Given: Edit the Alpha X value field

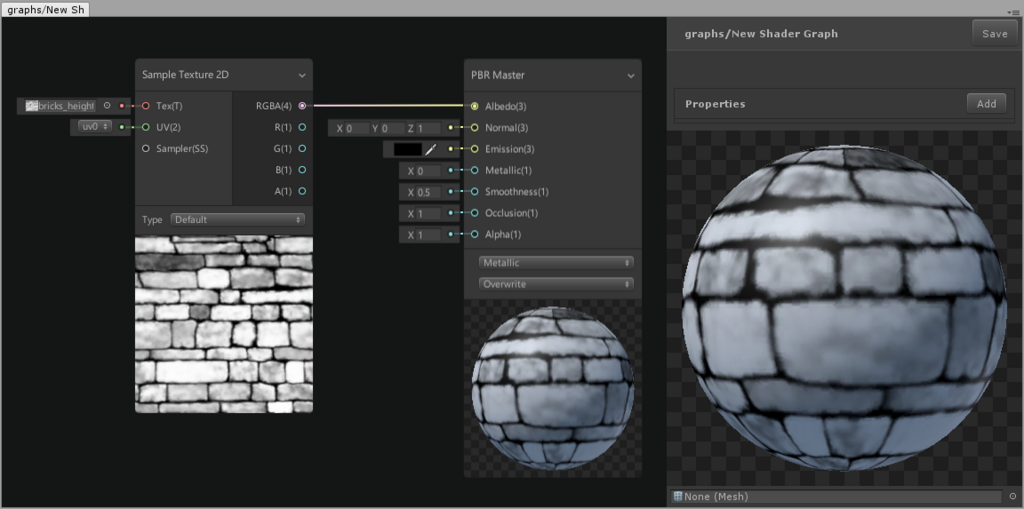Looking at the screenshot, I should tap(428, 235).
